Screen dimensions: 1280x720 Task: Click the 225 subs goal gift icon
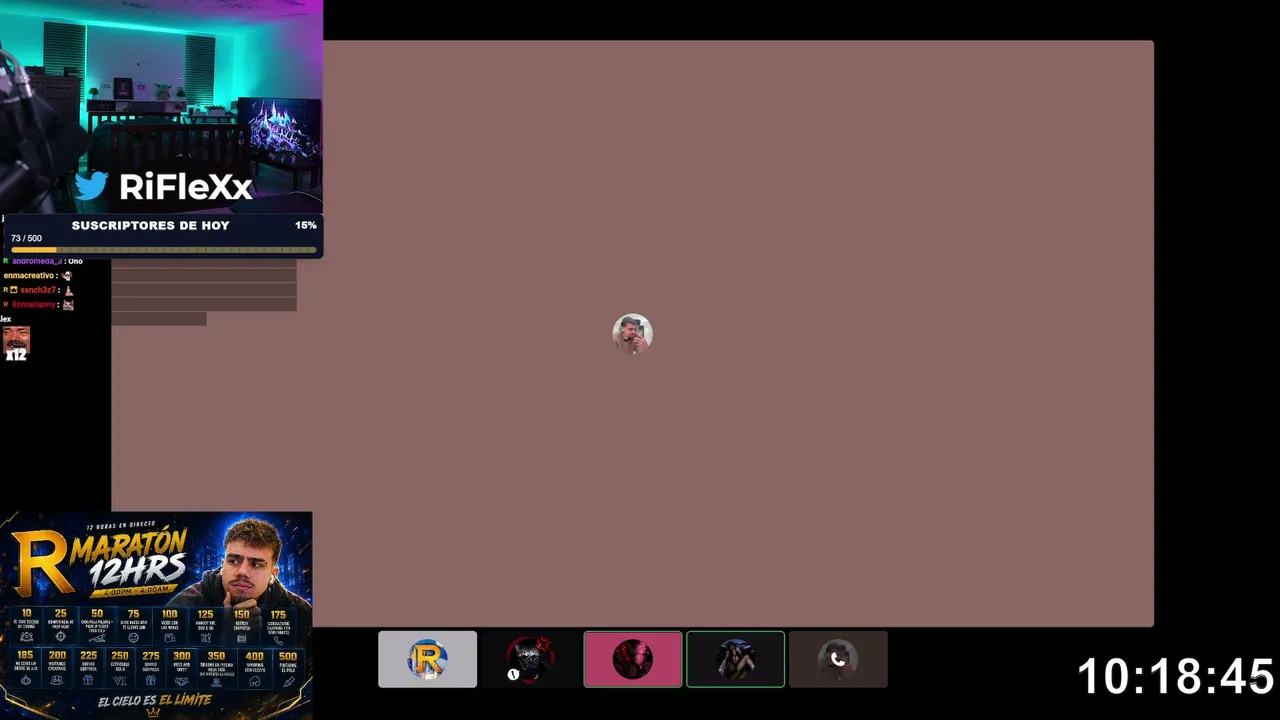tap(88, 680)
